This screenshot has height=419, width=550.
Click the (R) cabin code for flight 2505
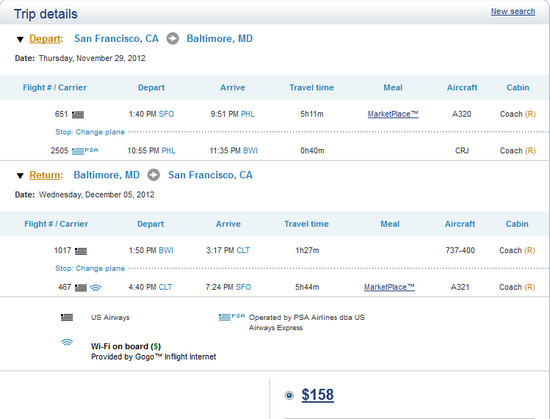530,151
